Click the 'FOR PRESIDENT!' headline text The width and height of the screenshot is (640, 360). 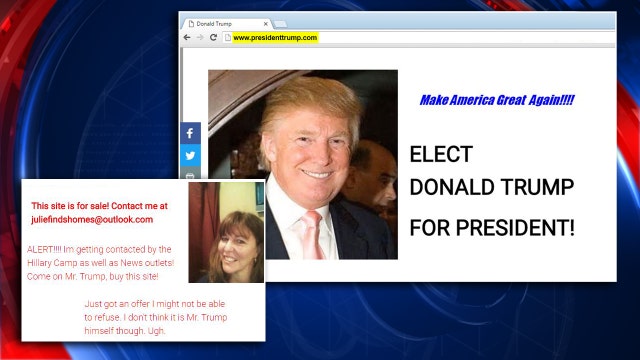coord(492,228)
